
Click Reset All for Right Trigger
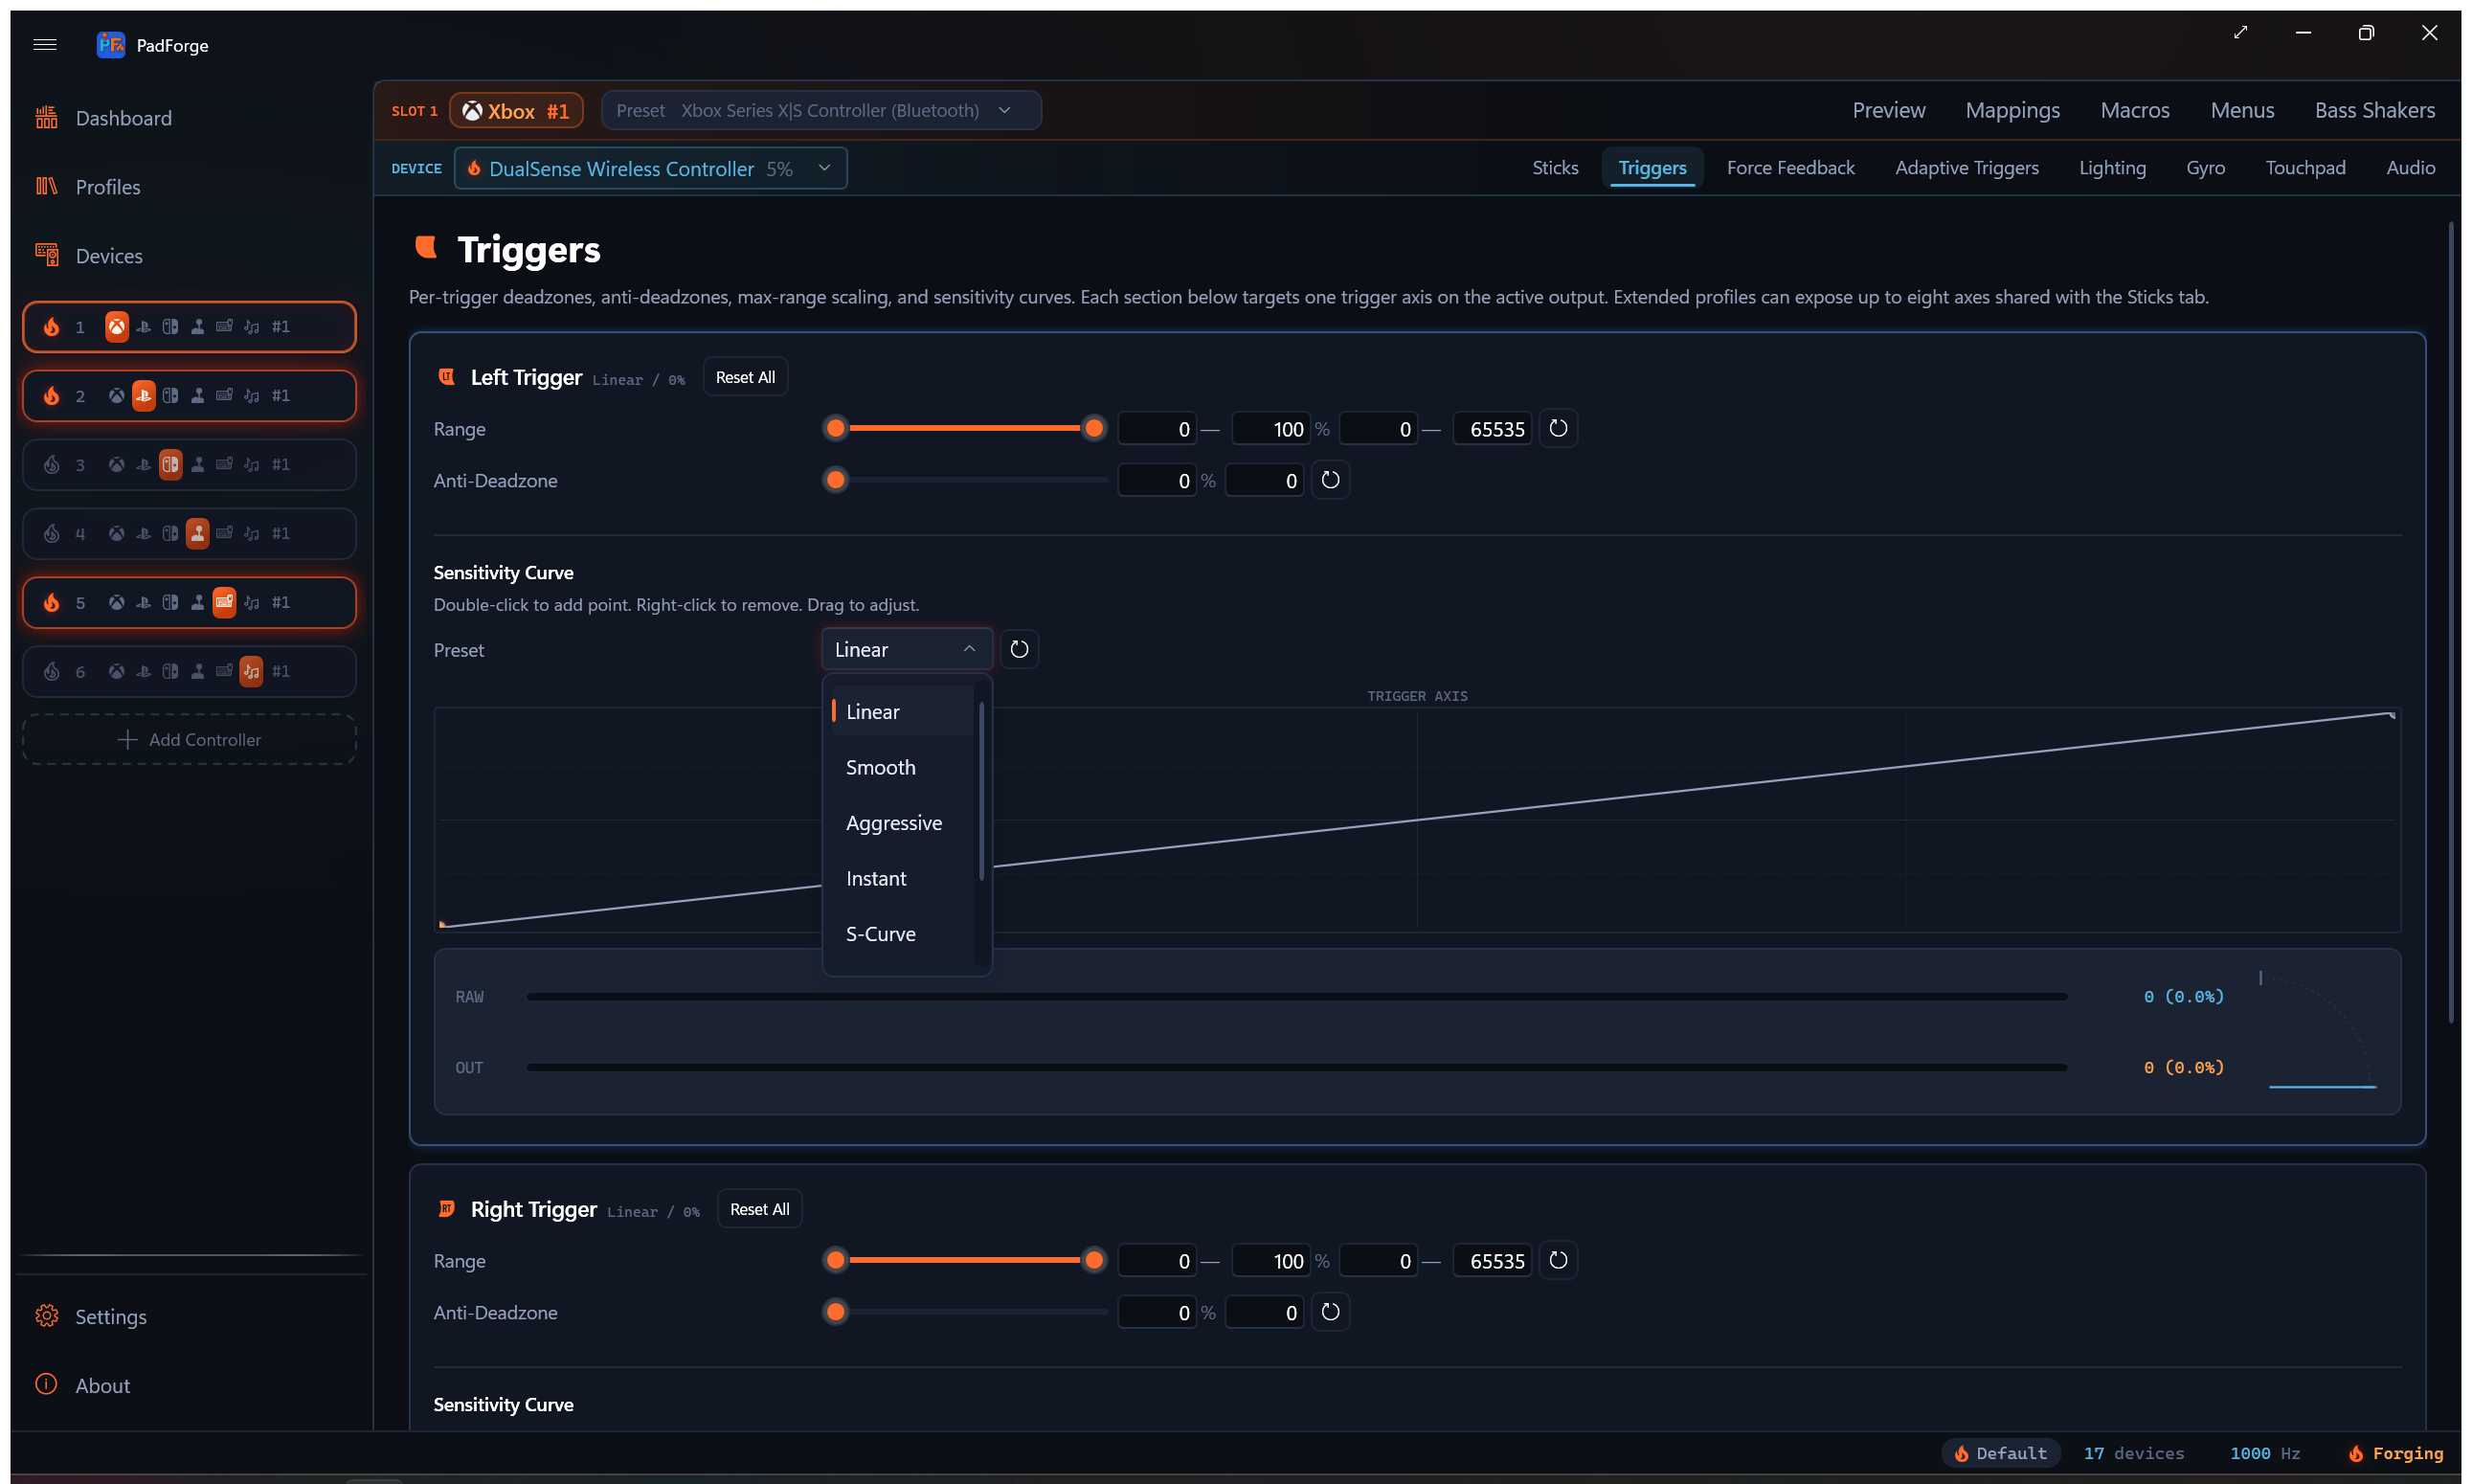coord(760,1209)
